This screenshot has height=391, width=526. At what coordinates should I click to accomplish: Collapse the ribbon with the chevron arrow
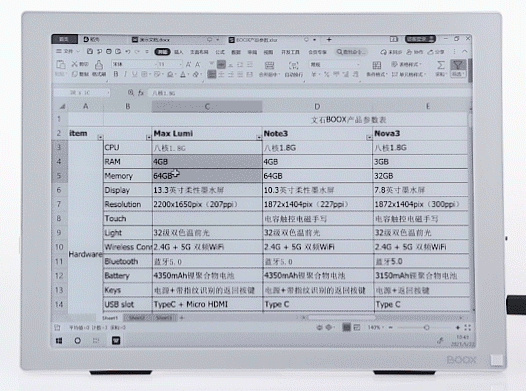coord(465,51)
